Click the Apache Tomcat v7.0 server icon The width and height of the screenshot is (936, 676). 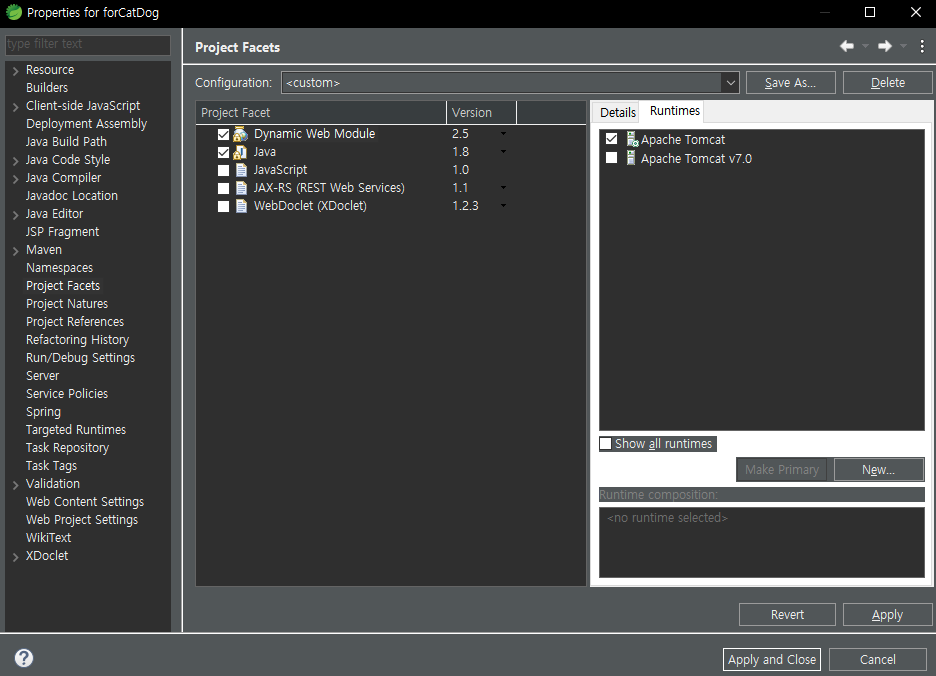point(630,158)
